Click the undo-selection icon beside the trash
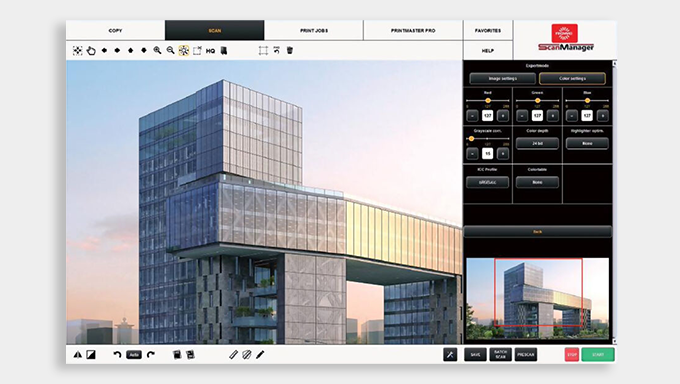 pos(277,50)
